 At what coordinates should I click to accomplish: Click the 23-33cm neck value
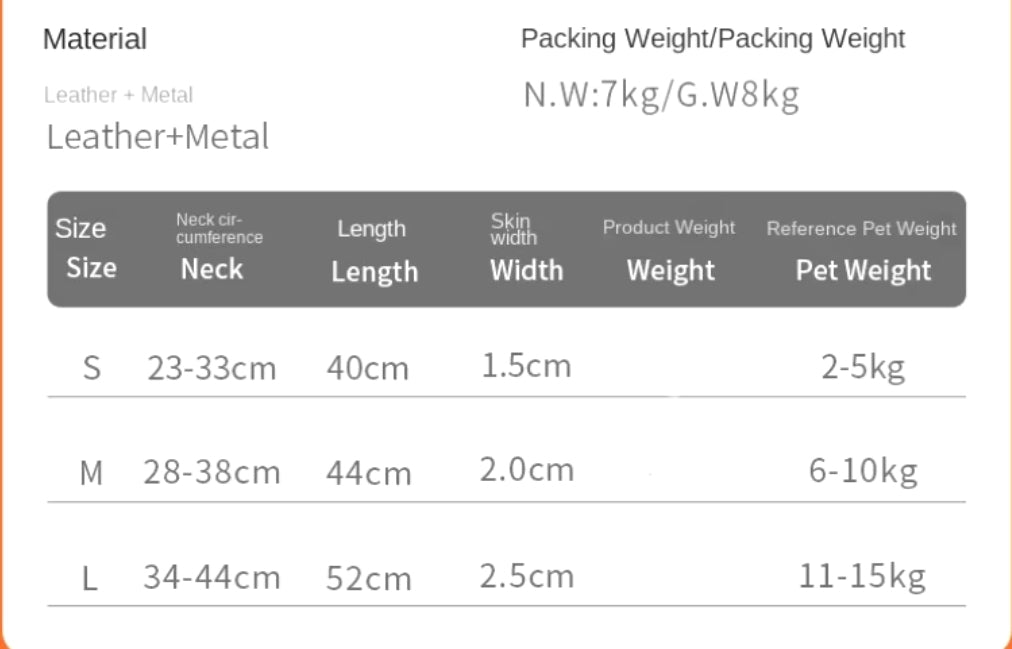[212, 368]
